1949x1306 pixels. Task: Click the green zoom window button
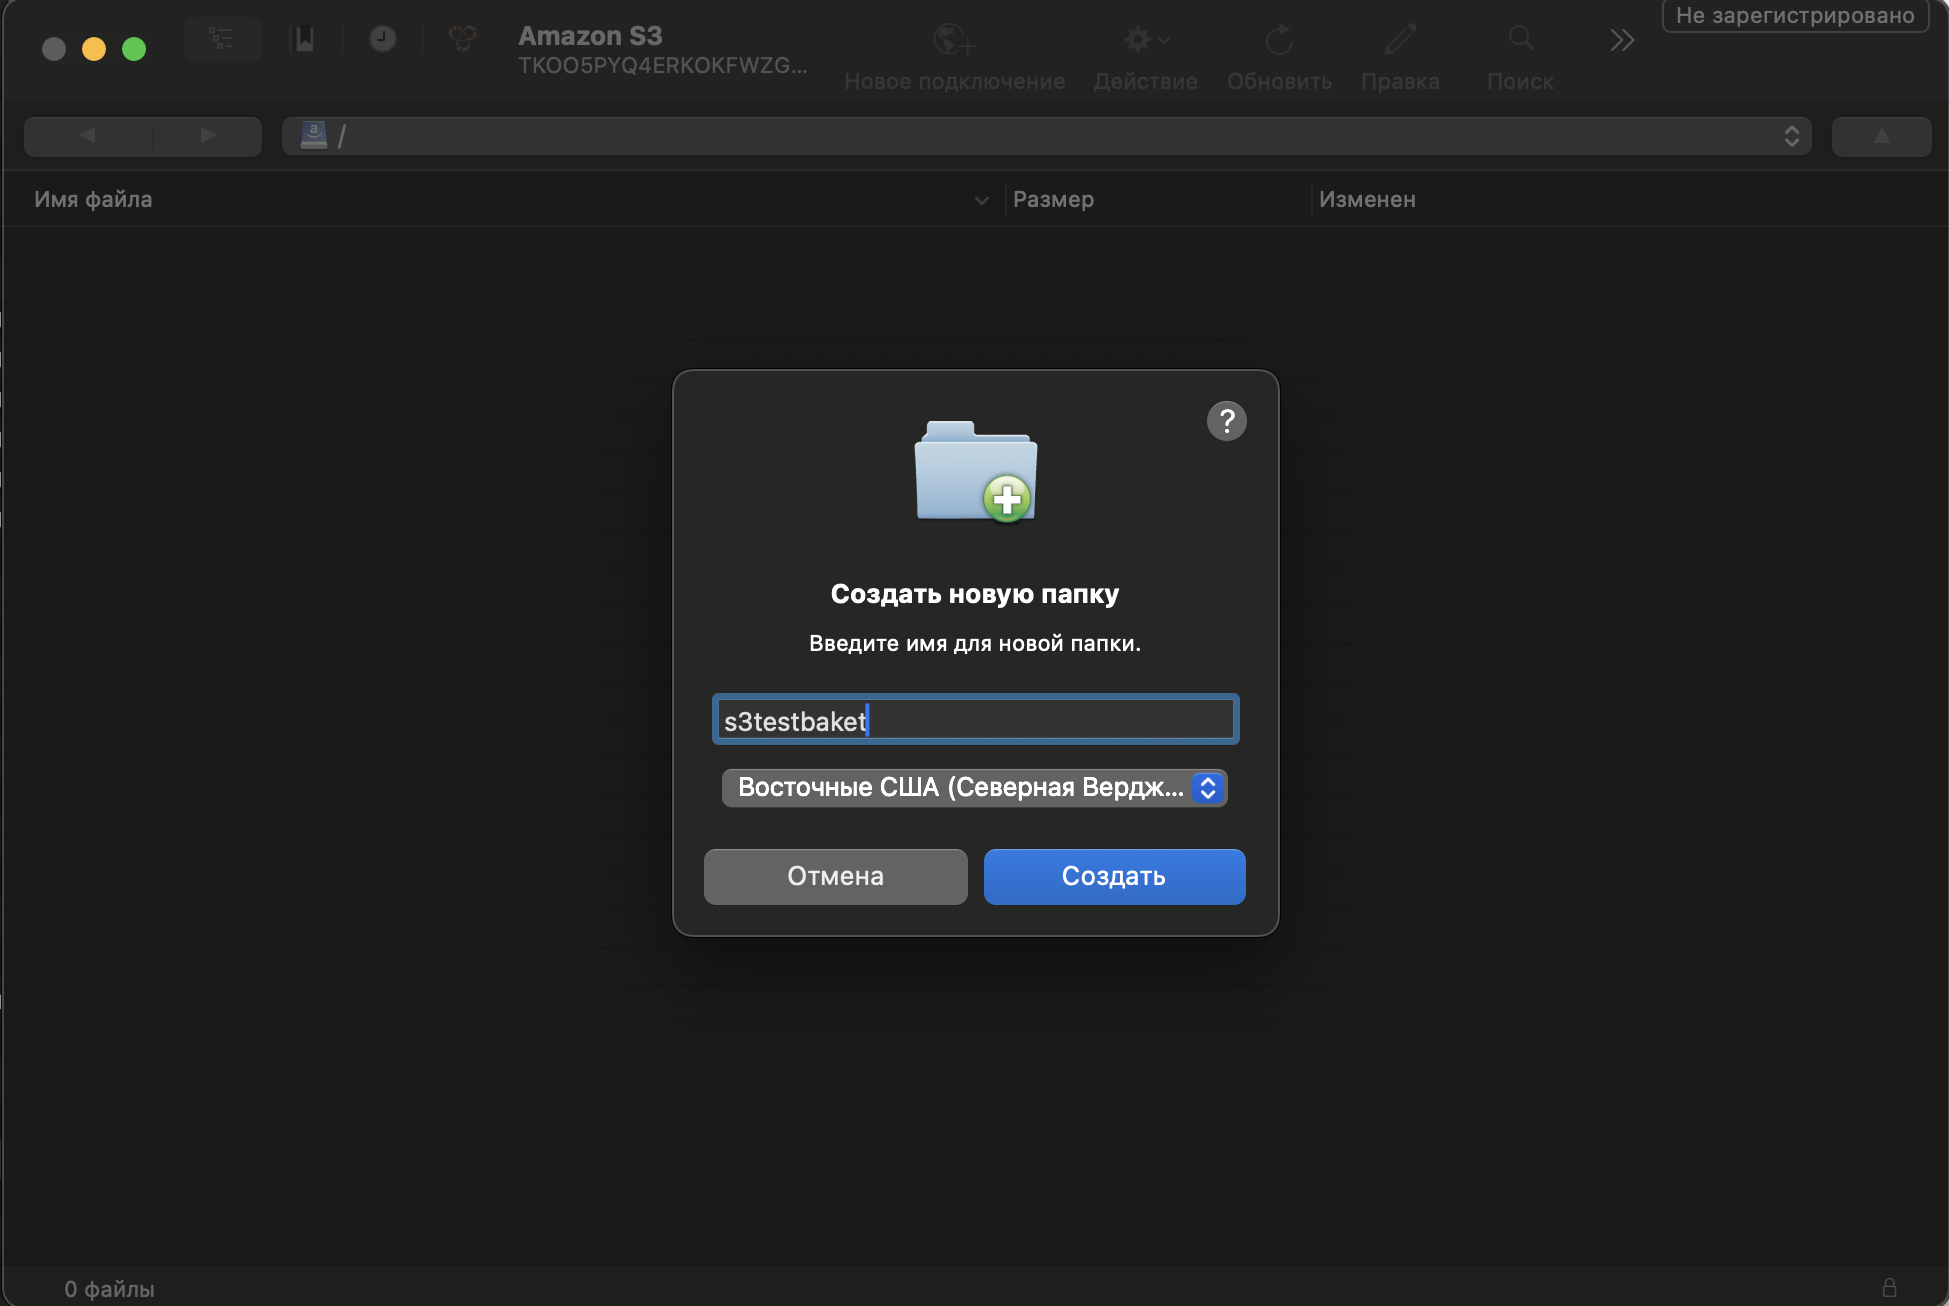click(134, 49)
